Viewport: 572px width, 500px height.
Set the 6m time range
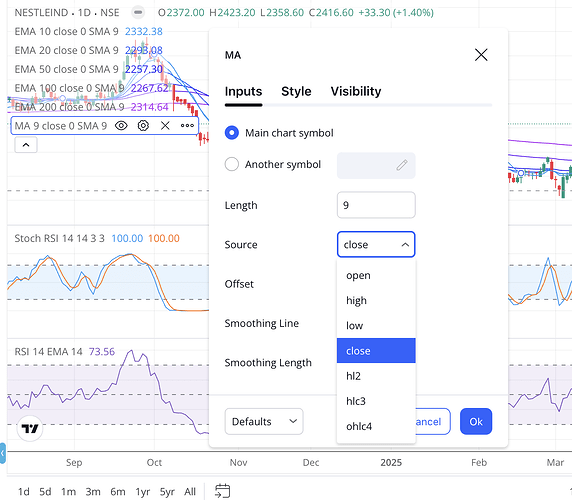(118, 492)
